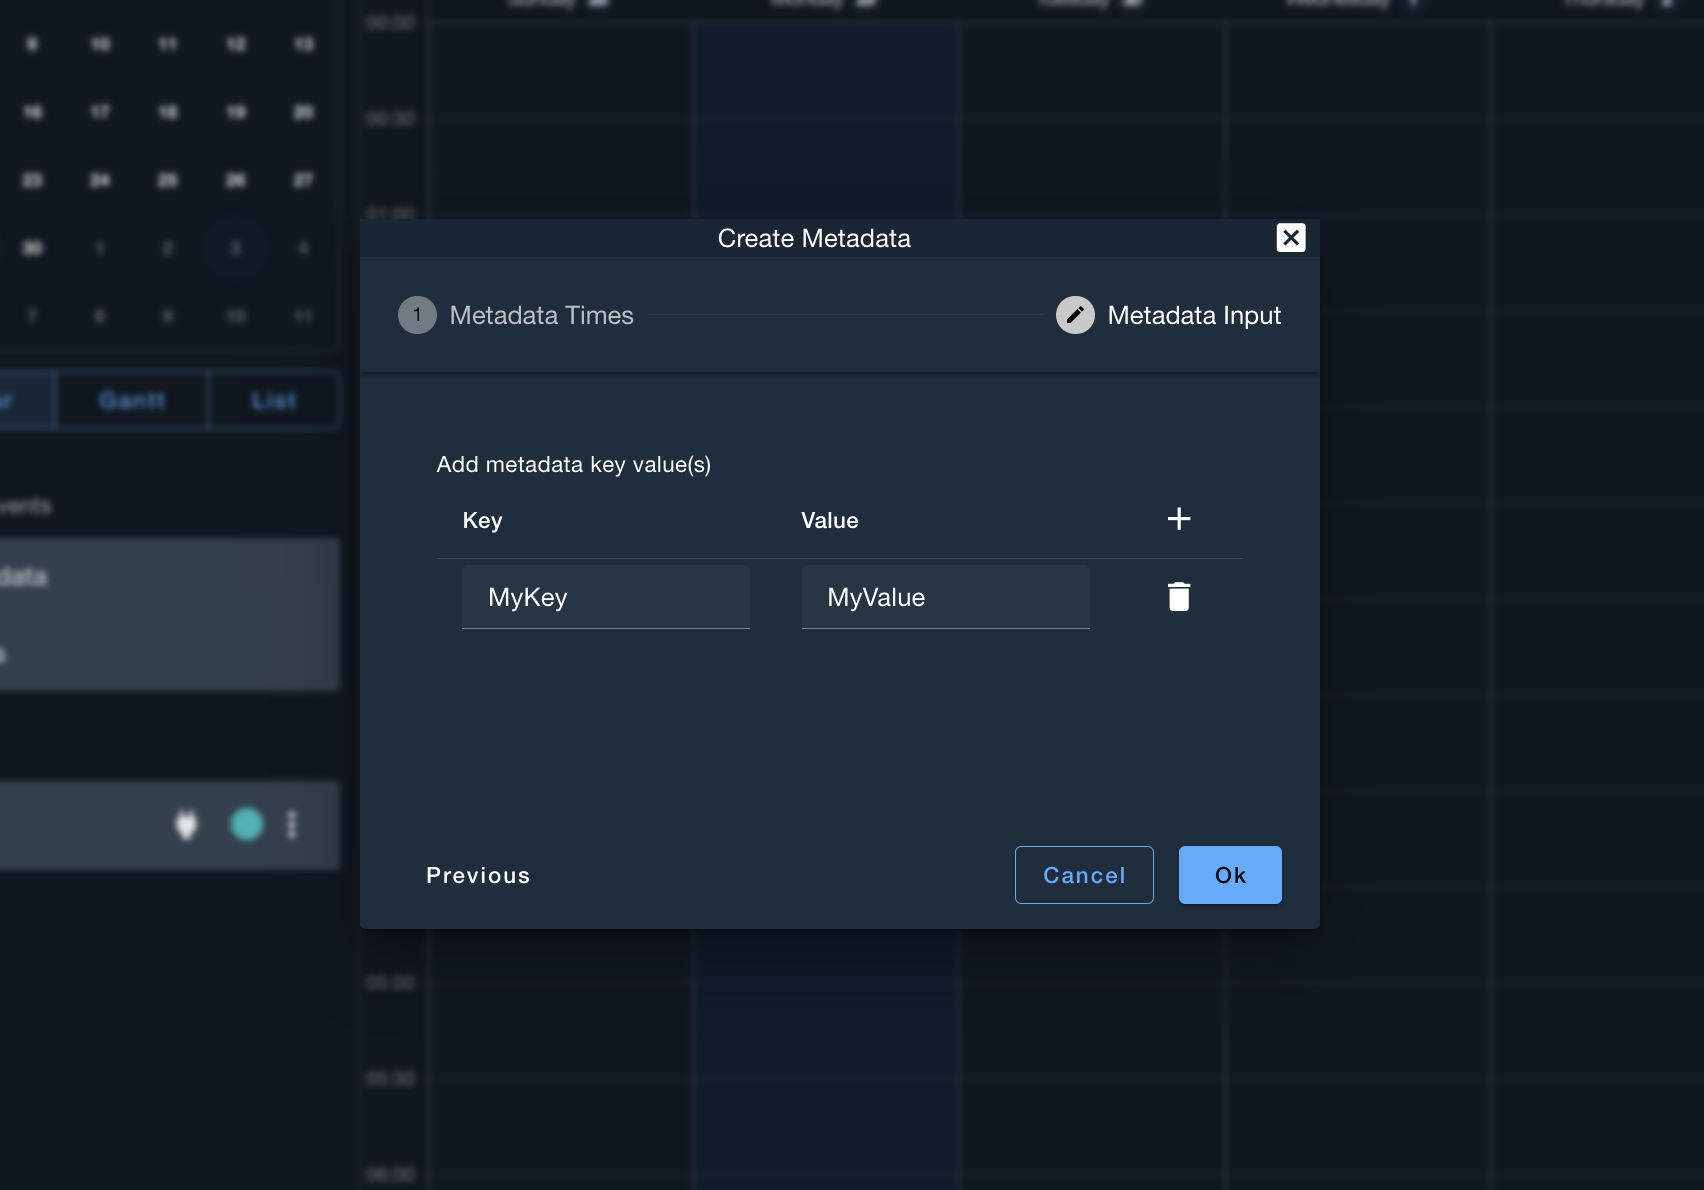This screenshot has height=1190, width=1704.
Task: Jump to the Metadata Times step label
Action: 541,315
